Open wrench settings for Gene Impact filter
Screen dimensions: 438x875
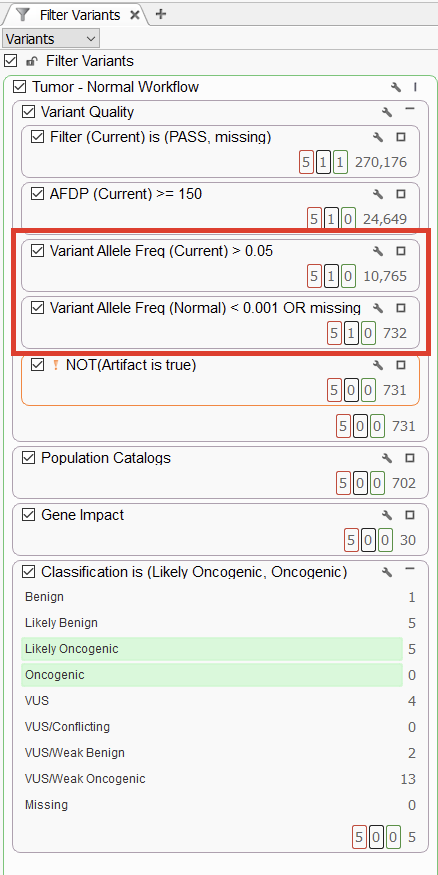tap(387, 515)
